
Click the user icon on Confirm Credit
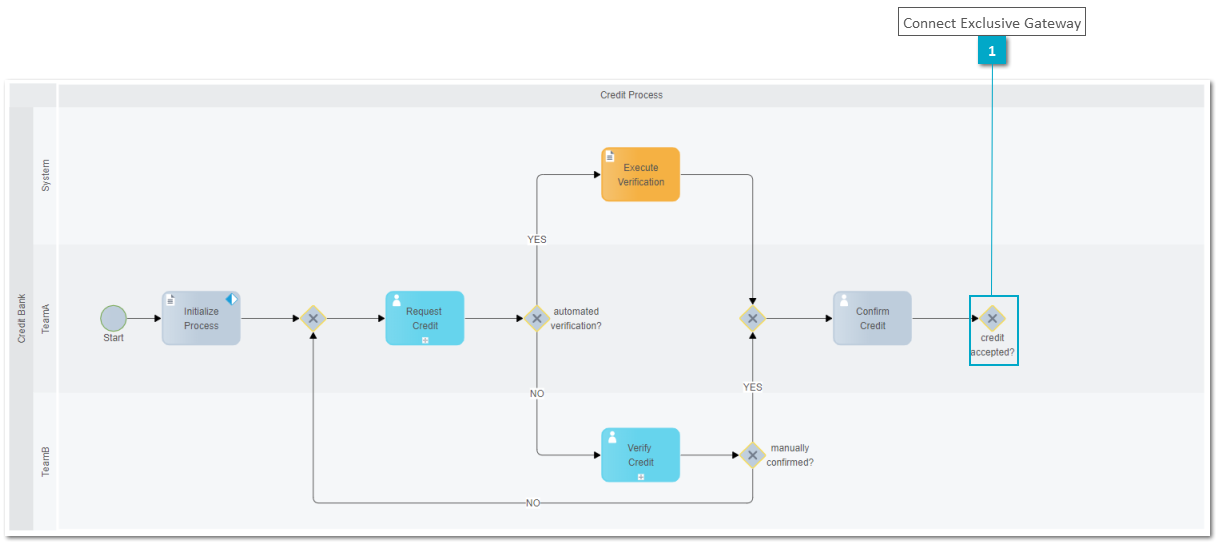(844, 300)
